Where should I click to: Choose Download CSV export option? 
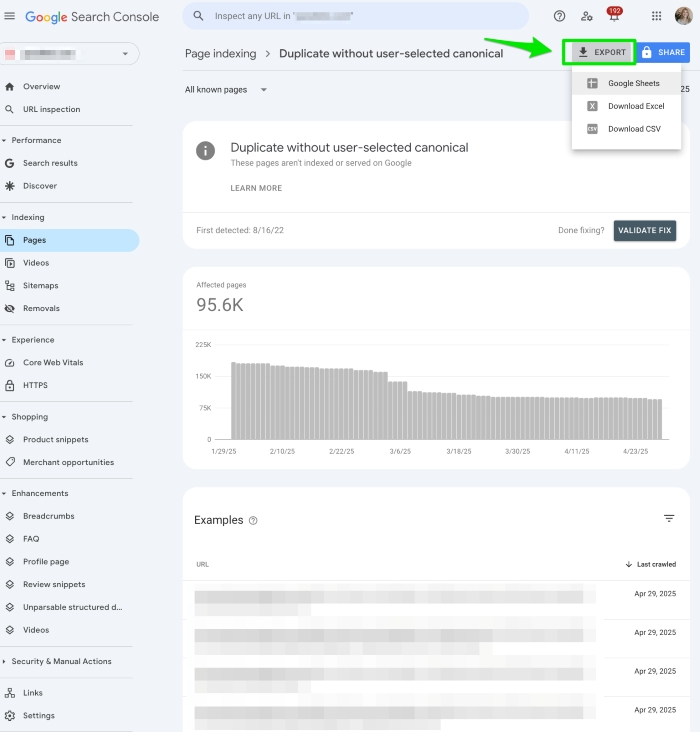coord(626,129)
